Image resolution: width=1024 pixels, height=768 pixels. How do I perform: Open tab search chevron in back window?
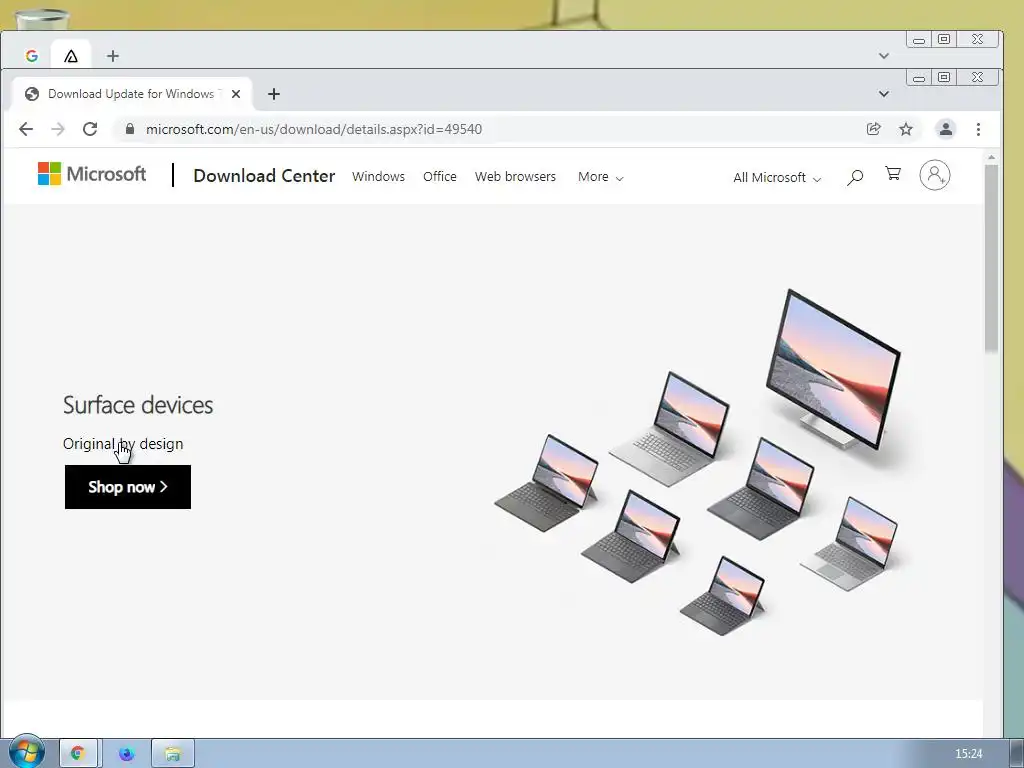884,56
